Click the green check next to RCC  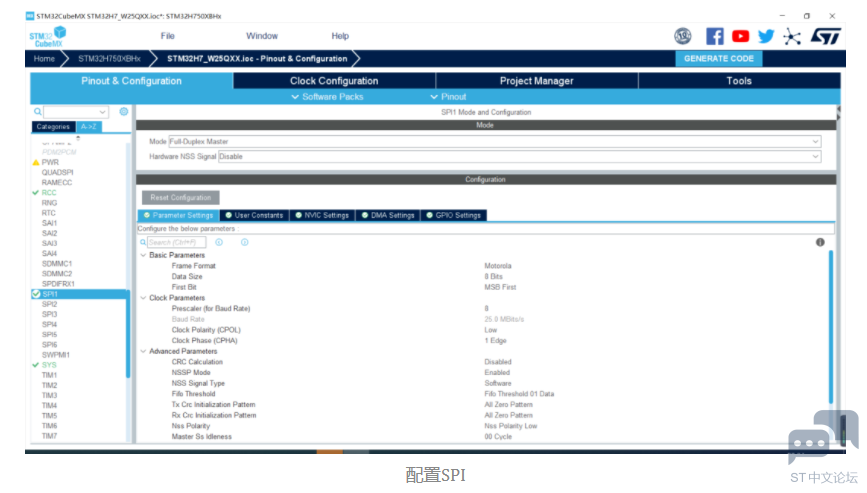pyautogui.click(x=36, y=193)
